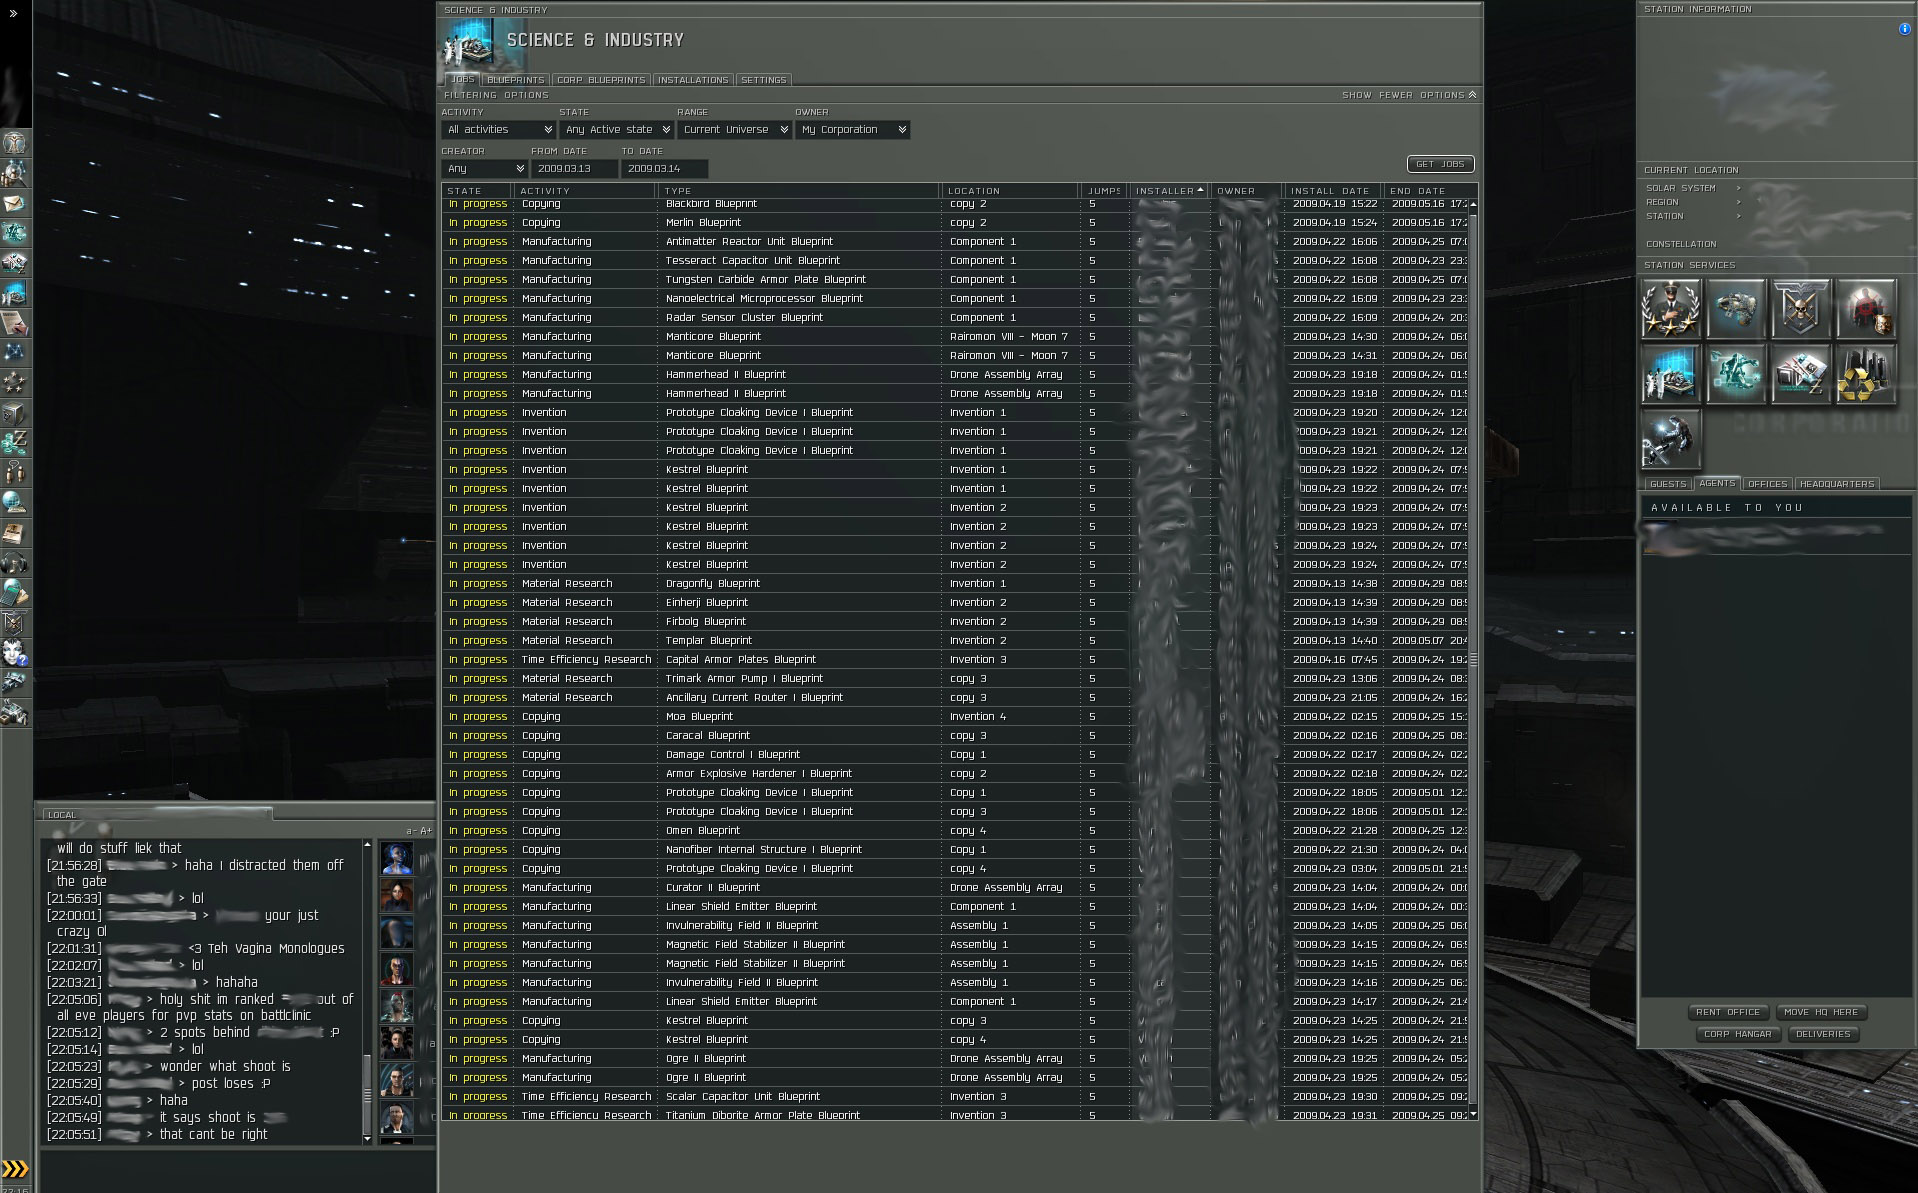Open the Reprocessing Plant recycle icon
Viewport: 1918px width, 1193px height.
[x=1866, y=374]
